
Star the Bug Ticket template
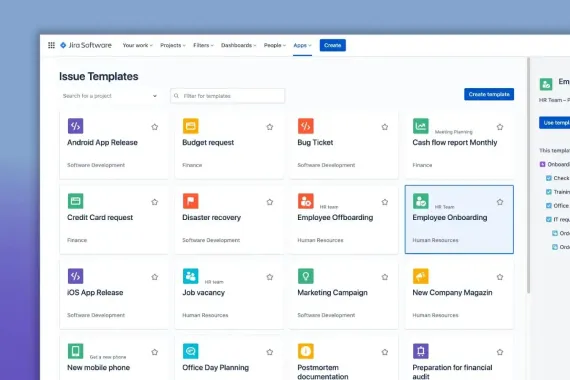(385, 127)
